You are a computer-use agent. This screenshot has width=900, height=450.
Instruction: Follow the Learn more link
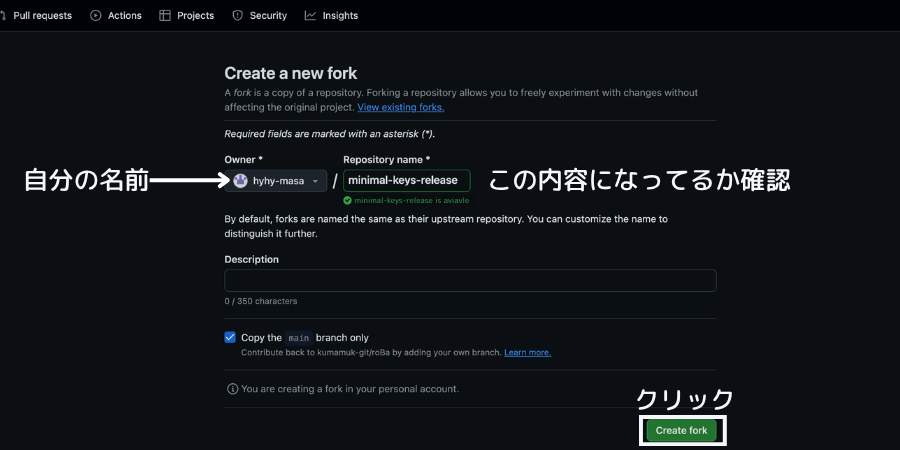pyautogui.click(x=527, y=352)
